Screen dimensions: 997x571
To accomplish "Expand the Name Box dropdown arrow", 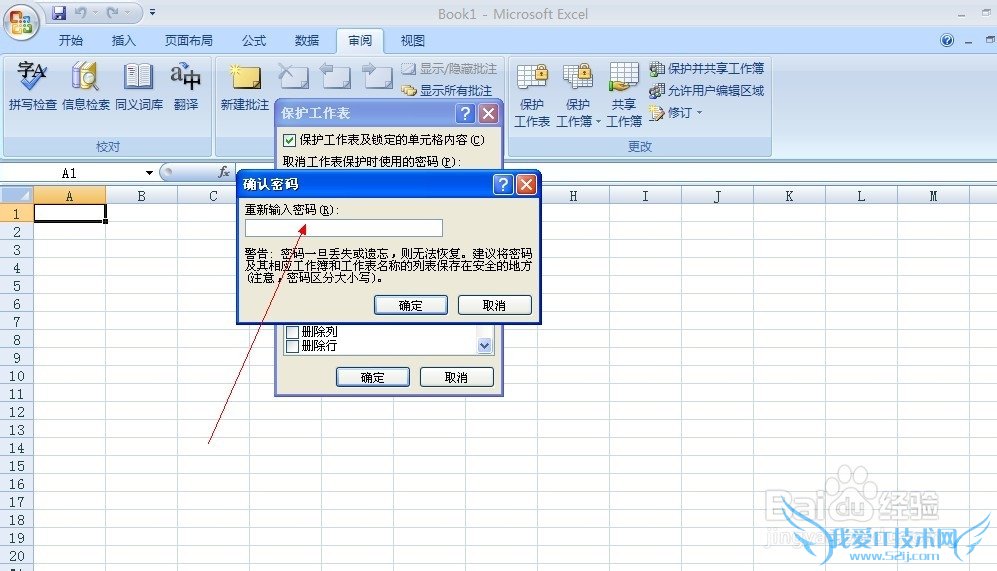I will click(x=149, y=173).
